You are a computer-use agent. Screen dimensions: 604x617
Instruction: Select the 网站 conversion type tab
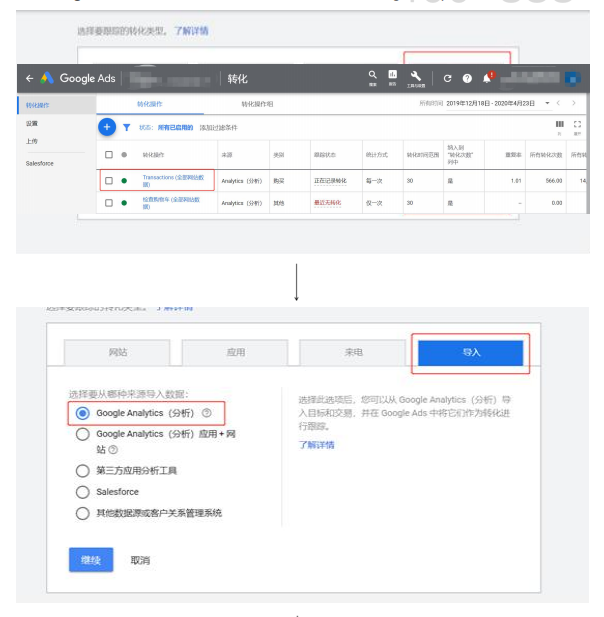coord(117,352)
